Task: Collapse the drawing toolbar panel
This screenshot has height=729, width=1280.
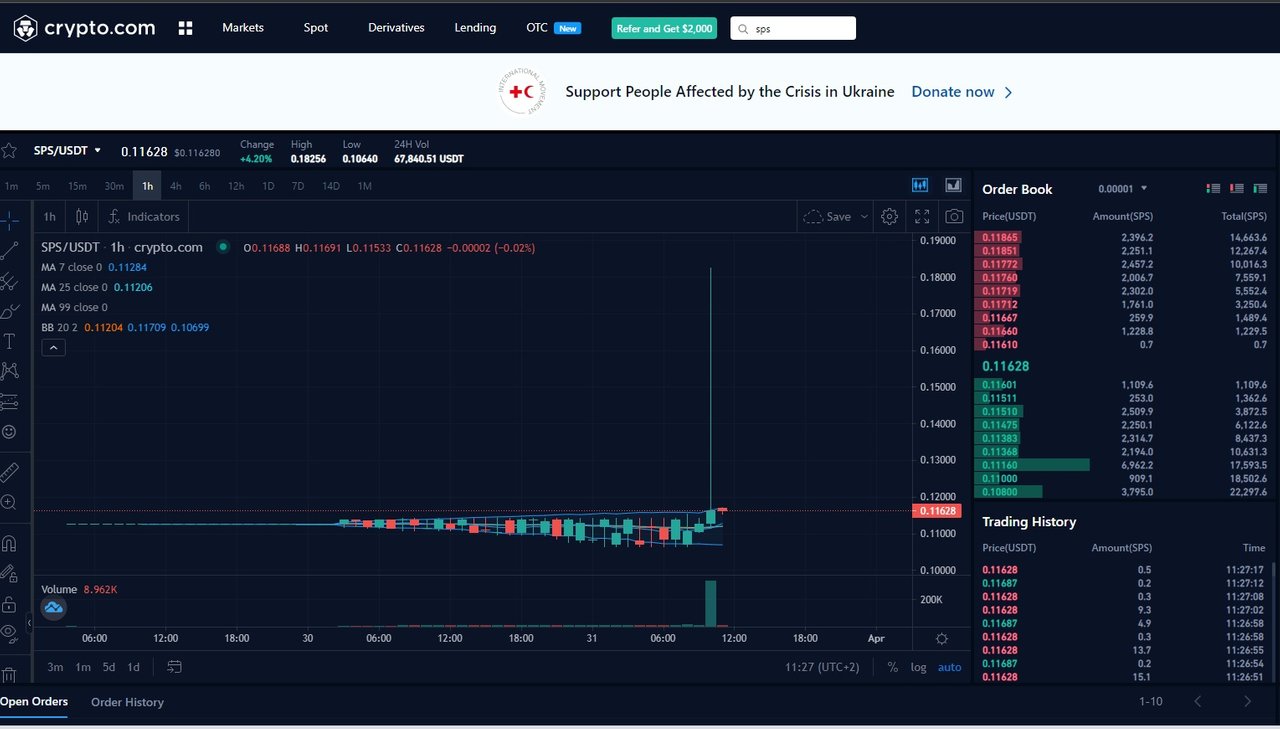Action: pos(28,623)
